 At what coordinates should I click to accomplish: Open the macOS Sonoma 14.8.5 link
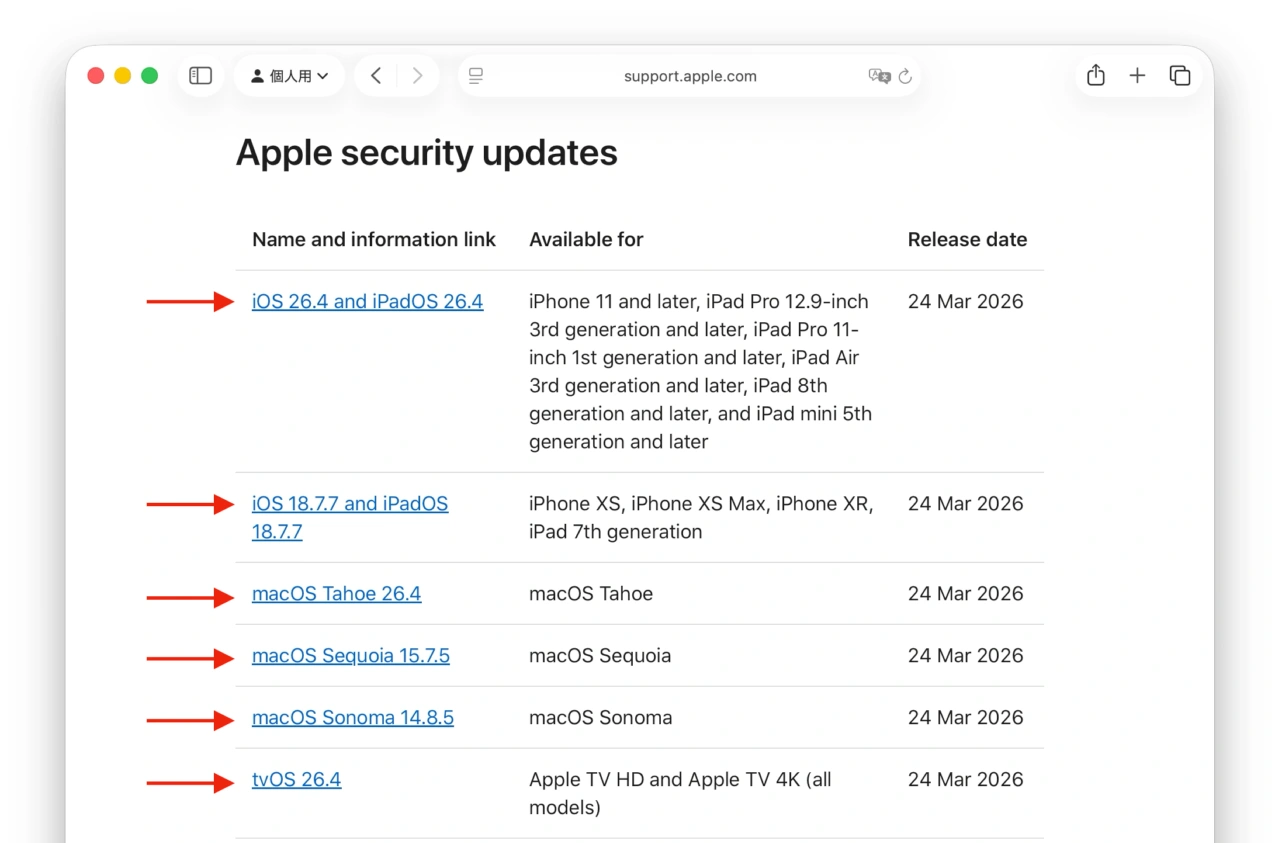pyautogui.click(x=352, y=718)
